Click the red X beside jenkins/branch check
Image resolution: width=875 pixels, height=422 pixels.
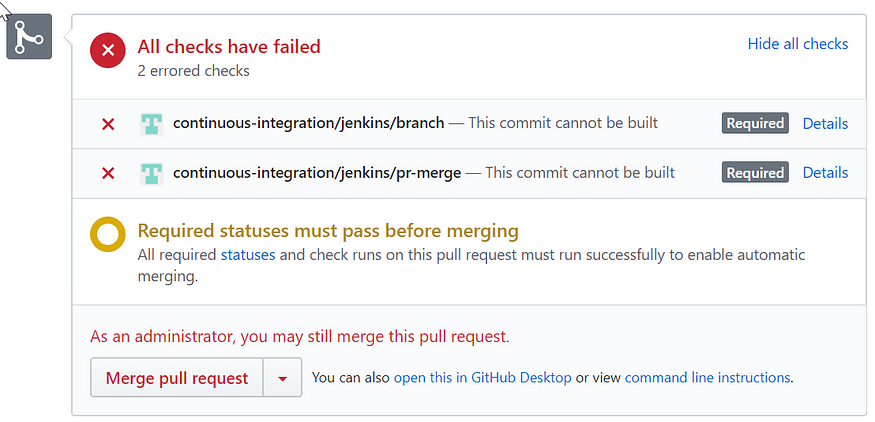[x=108, y=124]
